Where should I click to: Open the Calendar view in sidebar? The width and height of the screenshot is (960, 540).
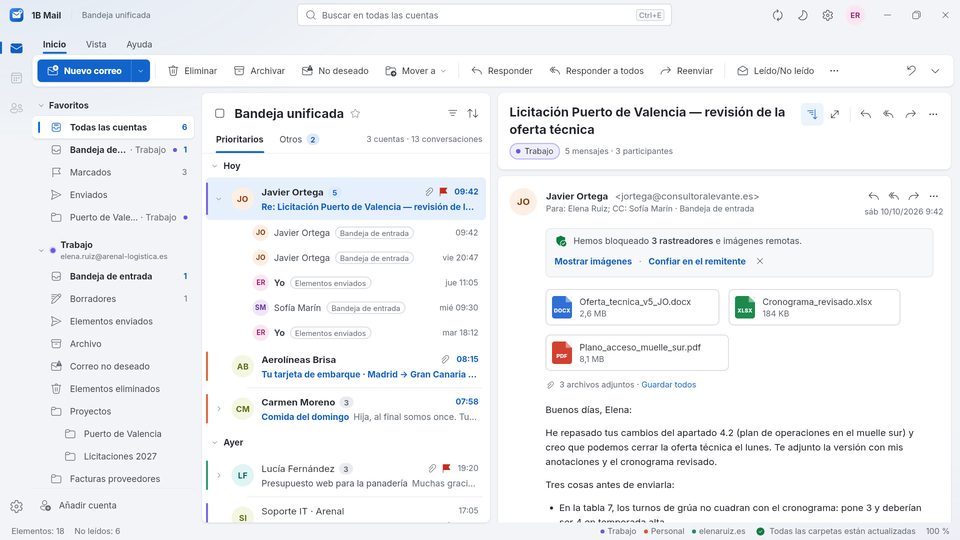[17, 78]
